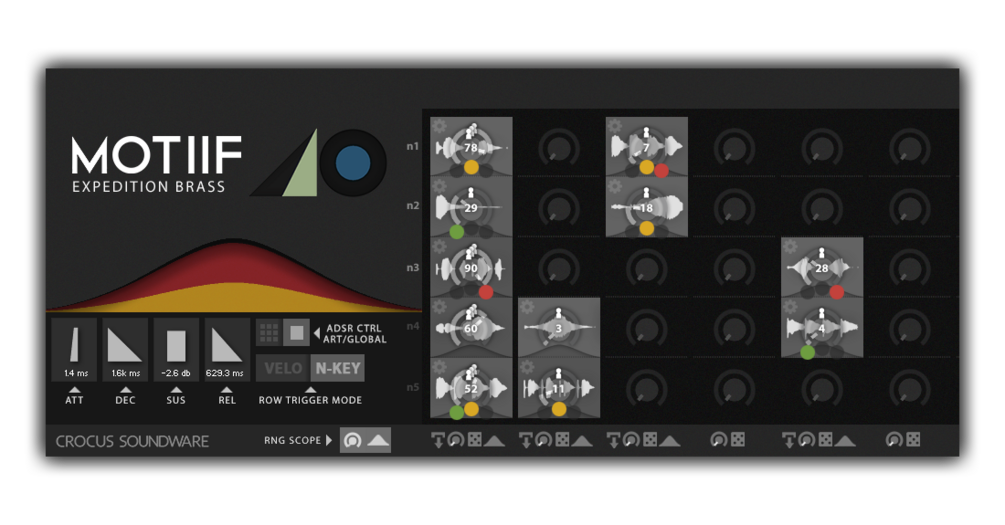Screen dimensions: 1005x525
Task: Select the ADSR single square global mode icon
Action: point(296,333)
